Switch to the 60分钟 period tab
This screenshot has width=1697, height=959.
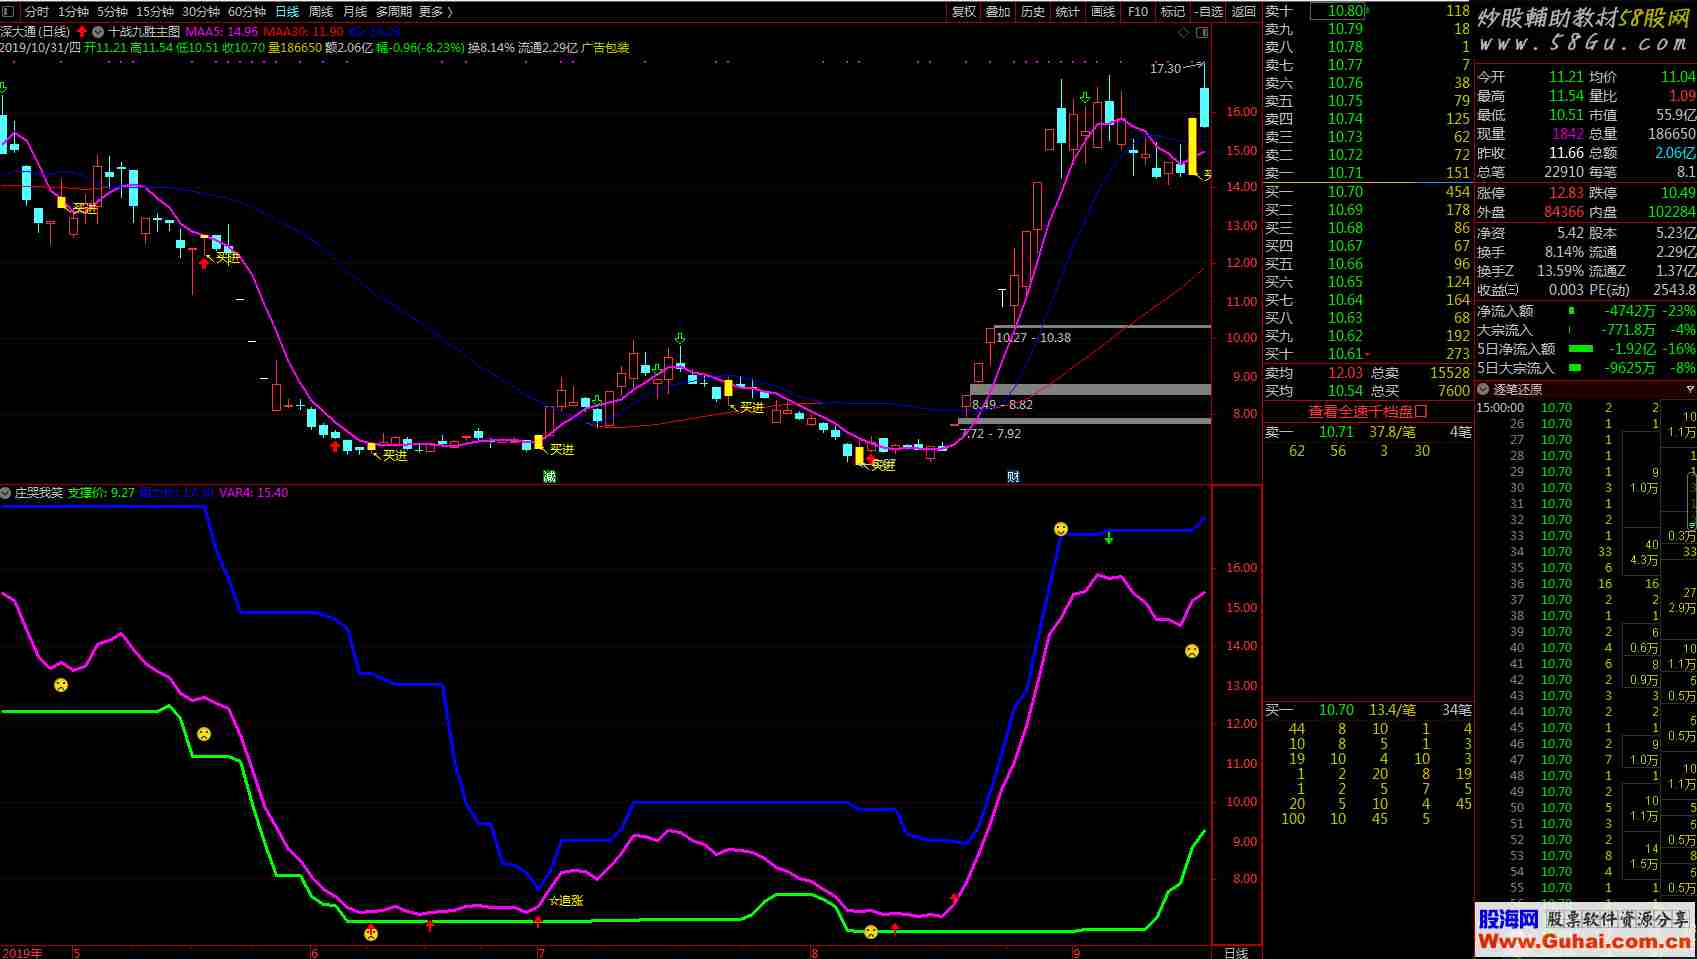tap(247, 12)
